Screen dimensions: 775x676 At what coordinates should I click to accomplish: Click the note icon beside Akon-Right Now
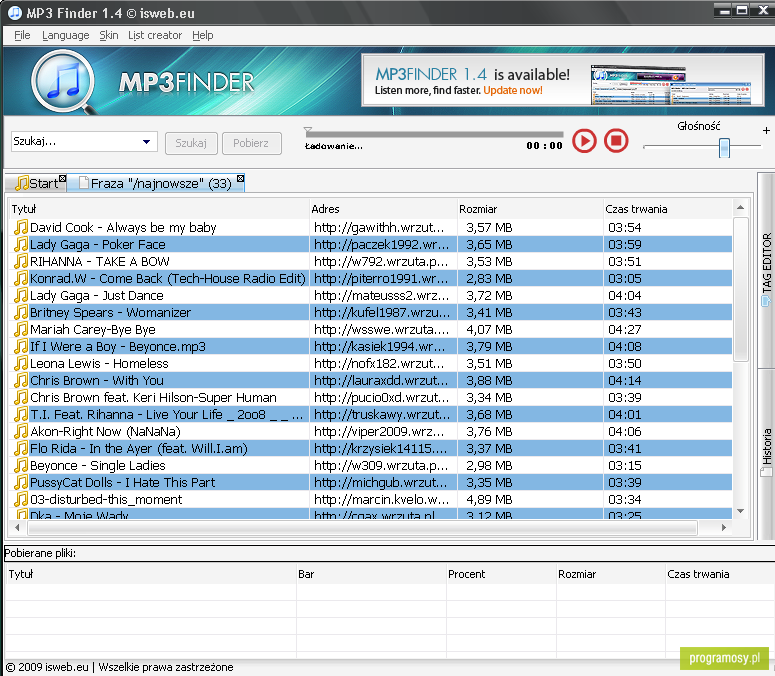pos(21,431)
